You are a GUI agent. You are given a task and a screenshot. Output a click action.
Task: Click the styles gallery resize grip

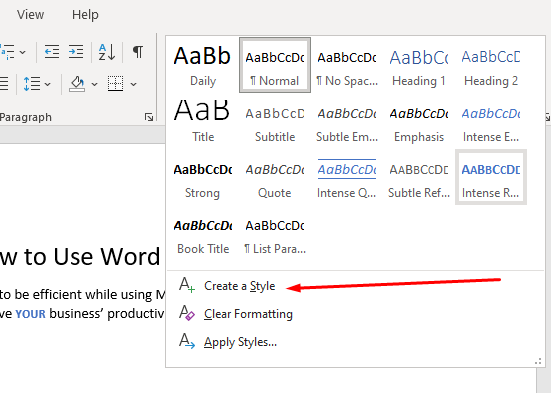pos(538,361)
